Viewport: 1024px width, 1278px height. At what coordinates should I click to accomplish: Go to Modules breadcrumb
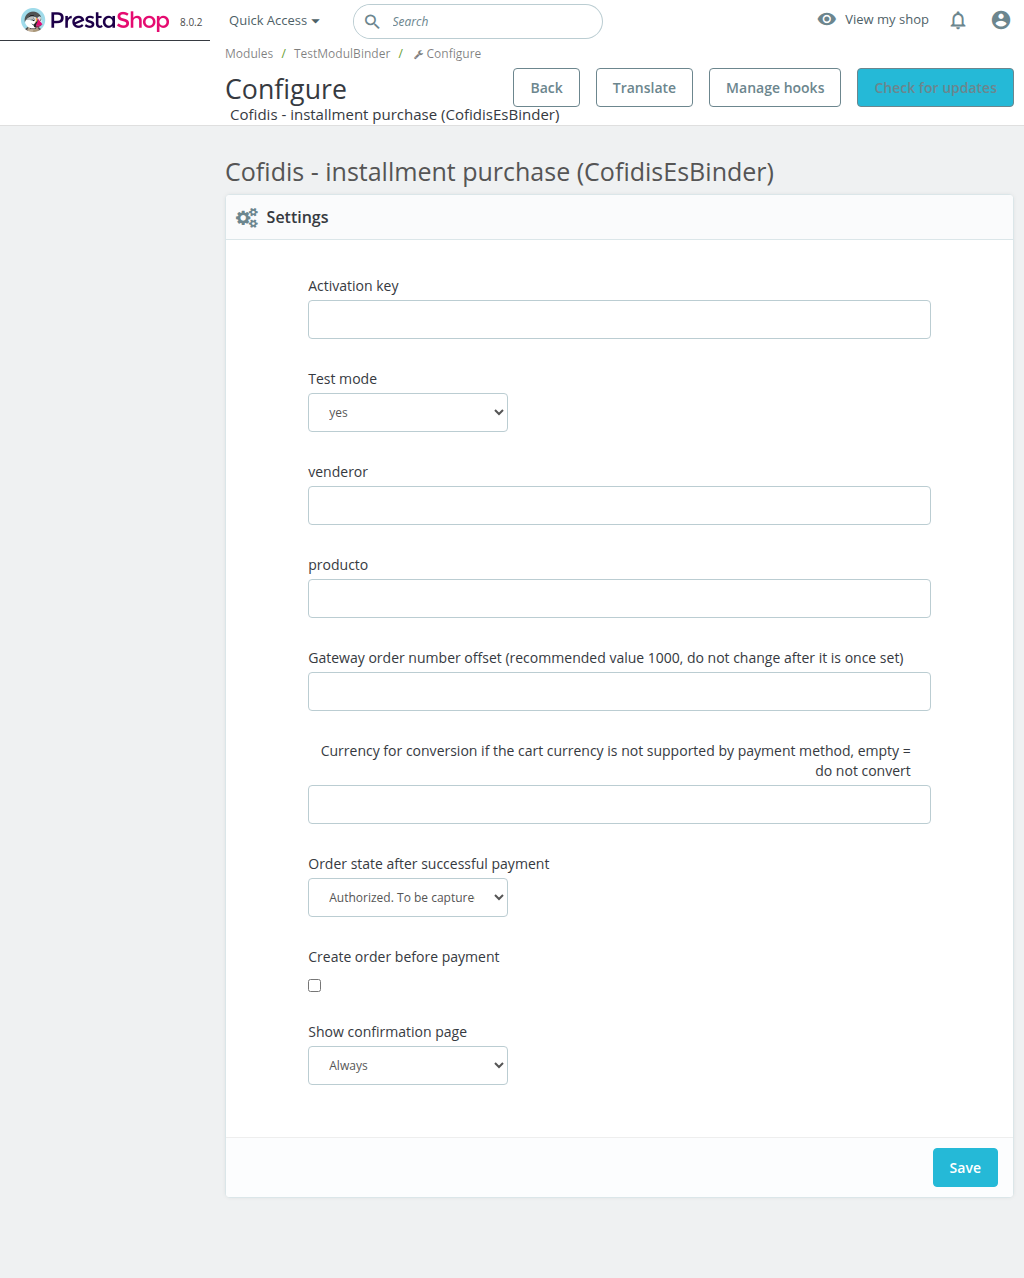(x=249, y=54)
